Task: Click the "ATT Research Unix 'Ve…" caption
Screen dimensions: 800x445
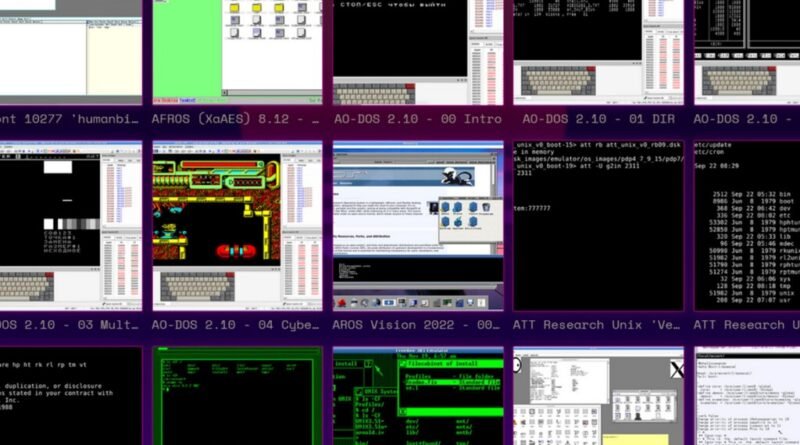Action: coord(596,325)
